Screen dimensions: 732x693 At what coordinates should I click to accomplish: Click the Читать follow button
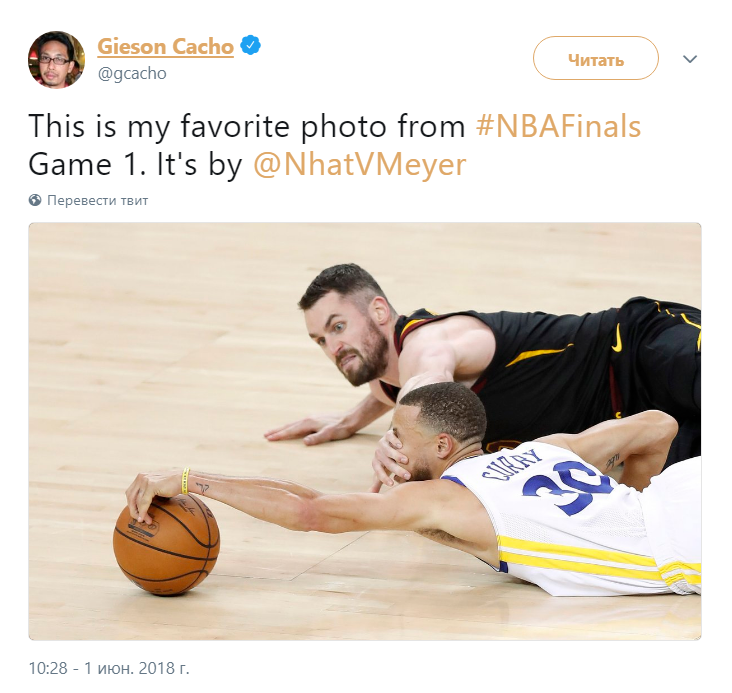596,58
